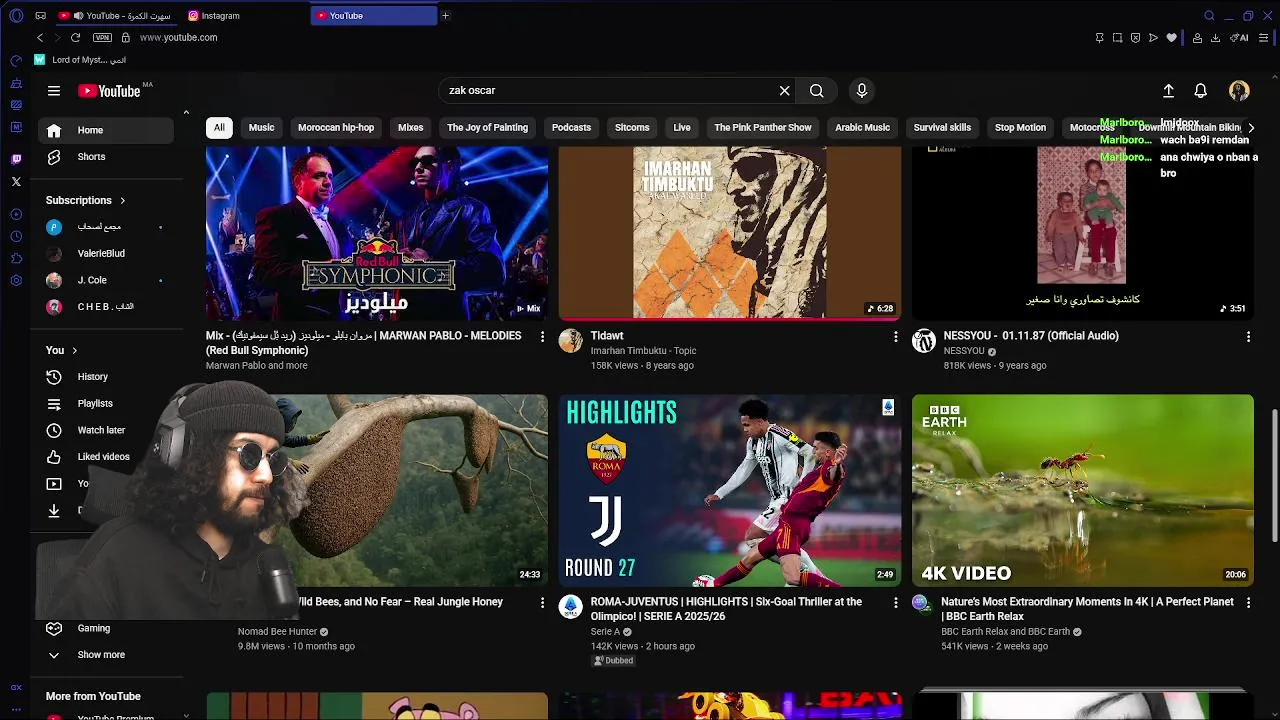Open the YouTube hamburger guide menu
The height and width of the screenshot is (720, 1280).
(x=54, y=91)
